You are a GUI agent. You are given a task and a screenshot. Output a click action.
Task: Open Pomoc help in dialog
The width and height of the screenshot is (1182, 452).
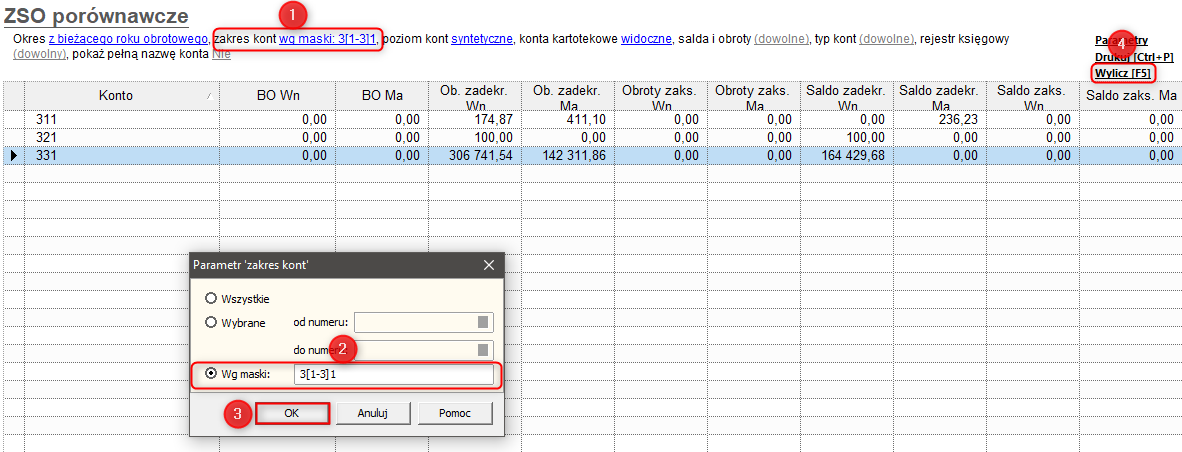tap(455, 414)
